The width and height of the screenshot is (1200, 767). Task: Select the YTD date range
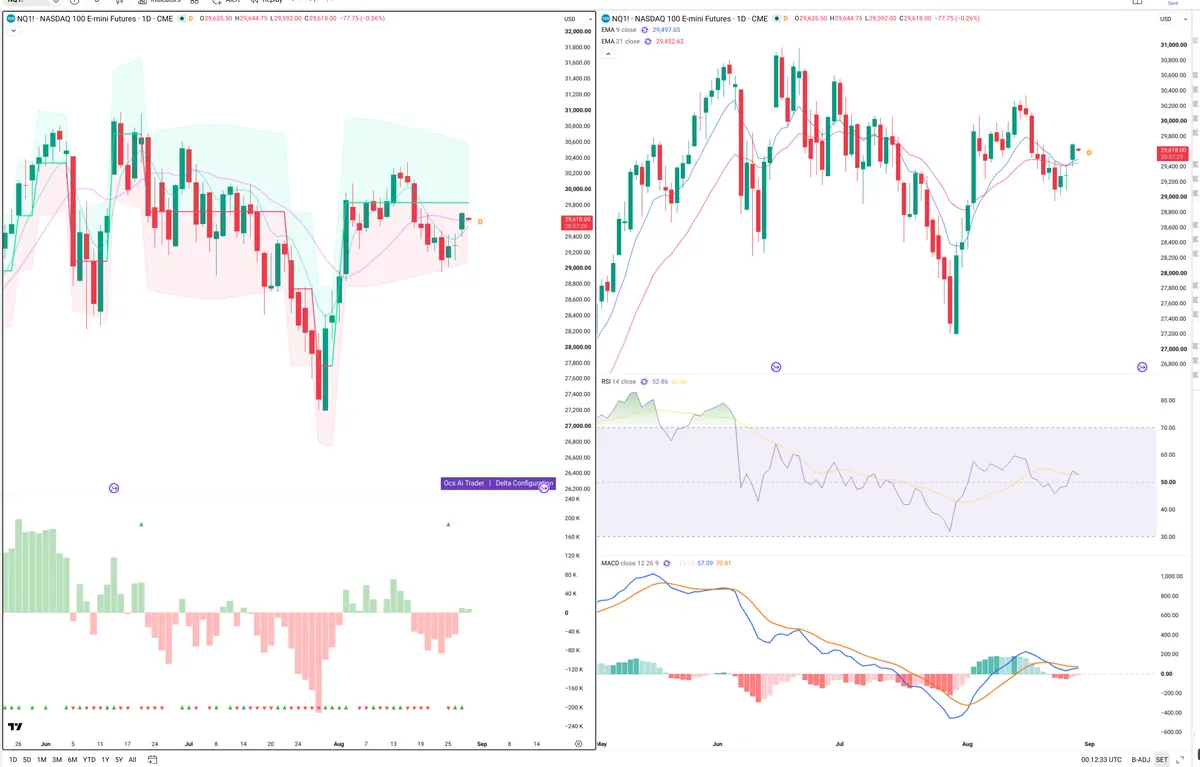pyautogui.click(x=89, y=759)
